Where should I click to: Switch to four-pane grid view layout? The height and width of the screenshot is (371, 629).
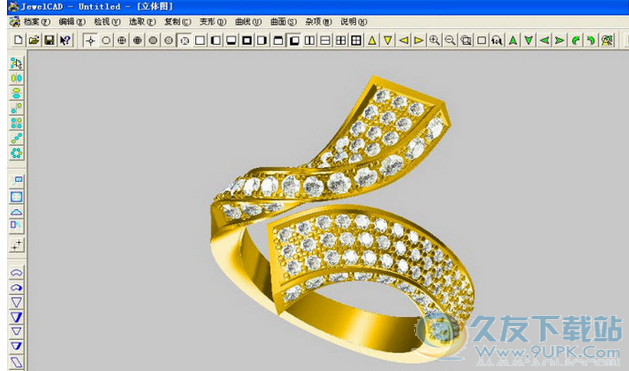[341, 40]
